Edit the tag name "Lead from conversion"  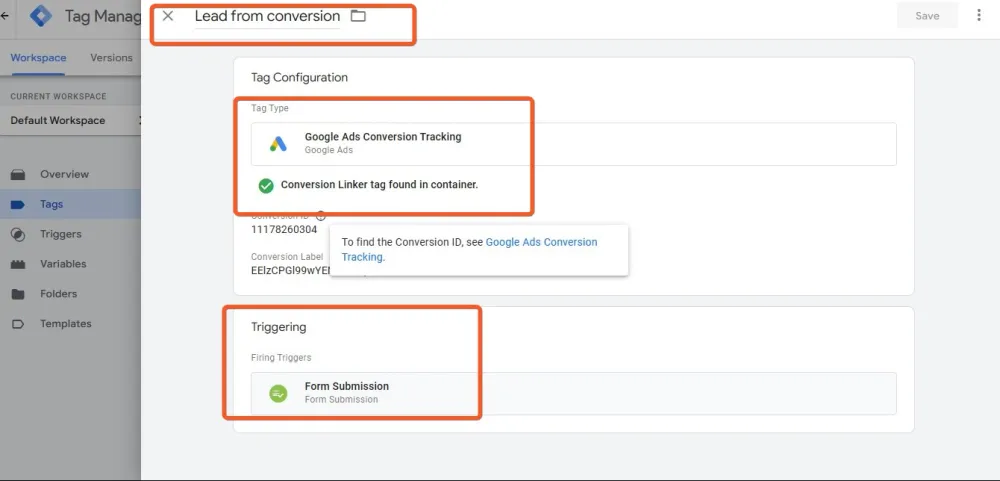[267, 16]
